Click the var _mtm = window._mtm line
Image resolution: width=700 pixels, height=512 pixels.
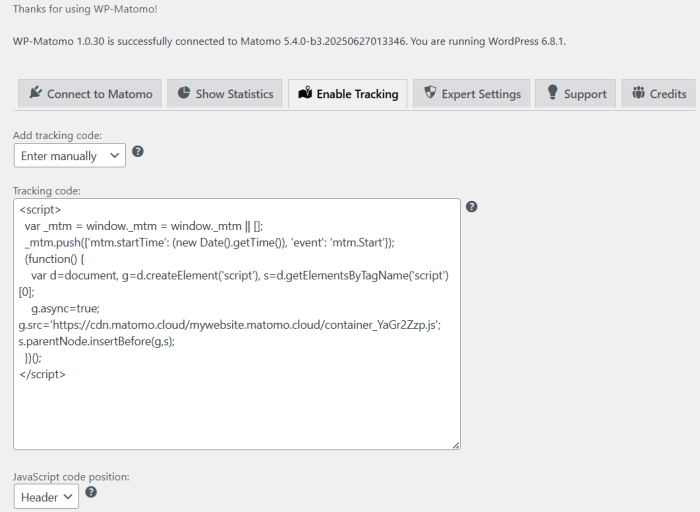pos(144,226)
